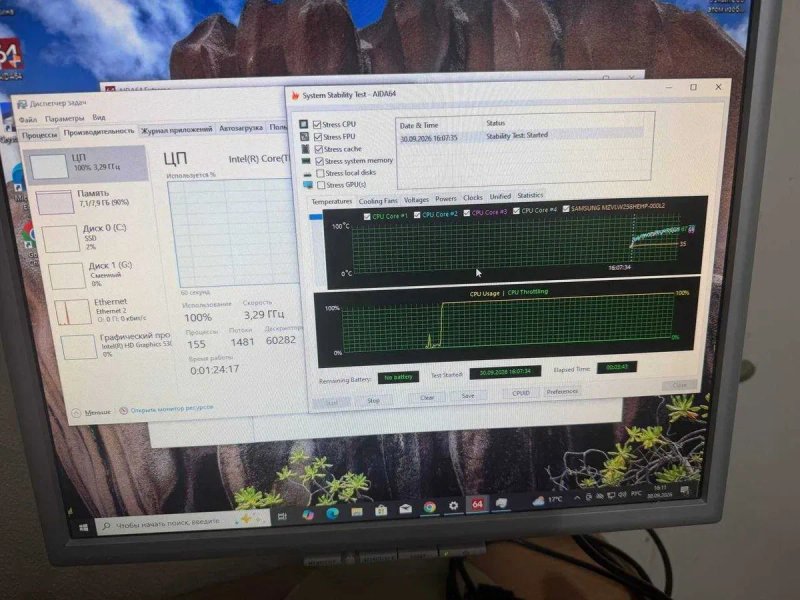This screenshot has width=800, height=600.
Task: Toggle the CPU Core #1 graph checkbox
Action: (367, 217)
